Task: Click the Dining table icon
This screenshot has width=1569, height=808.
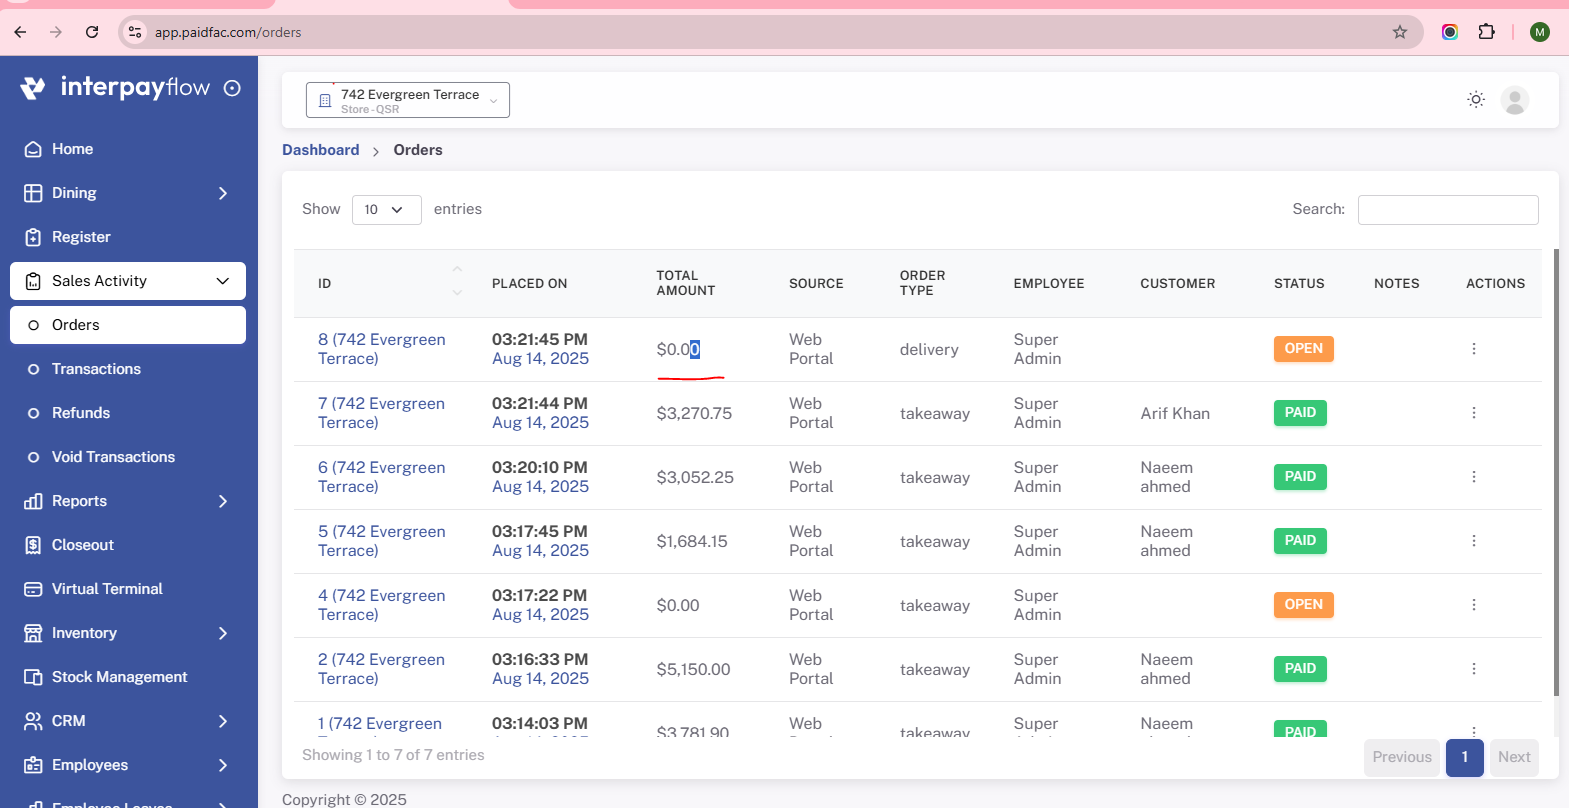Action: [x=33, y=193]
